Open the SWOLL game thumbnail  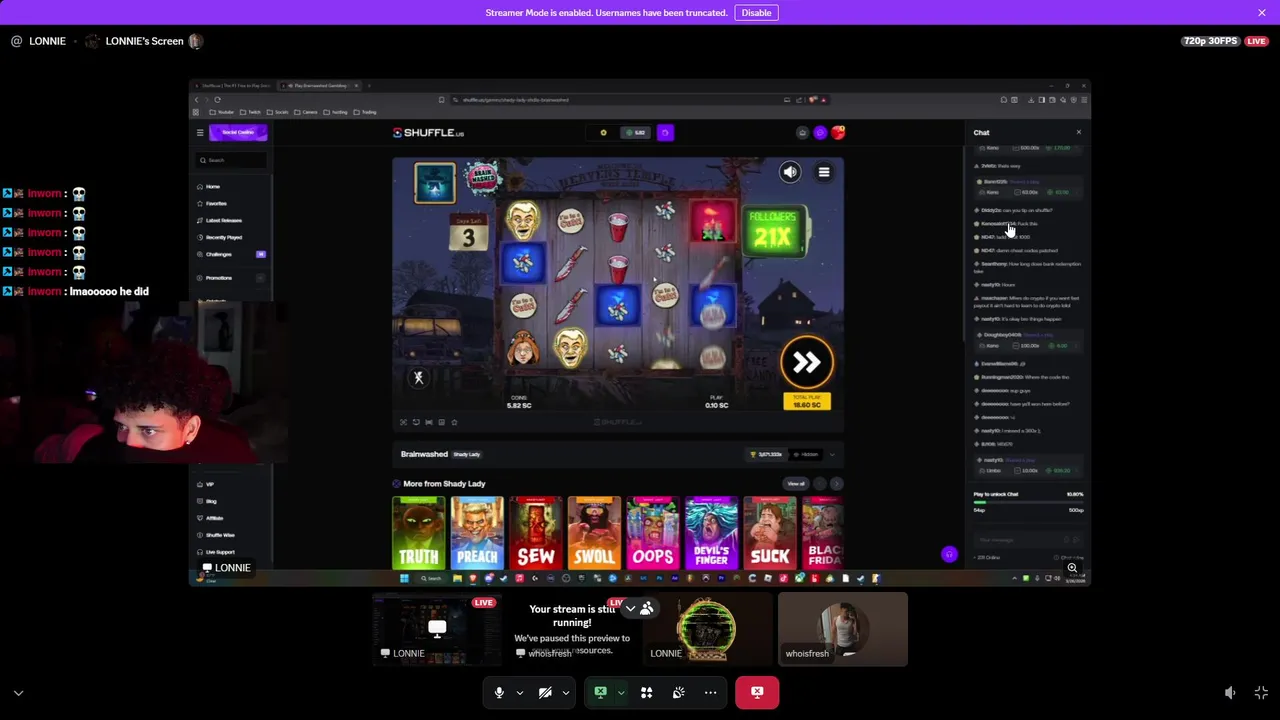point(595,533)
